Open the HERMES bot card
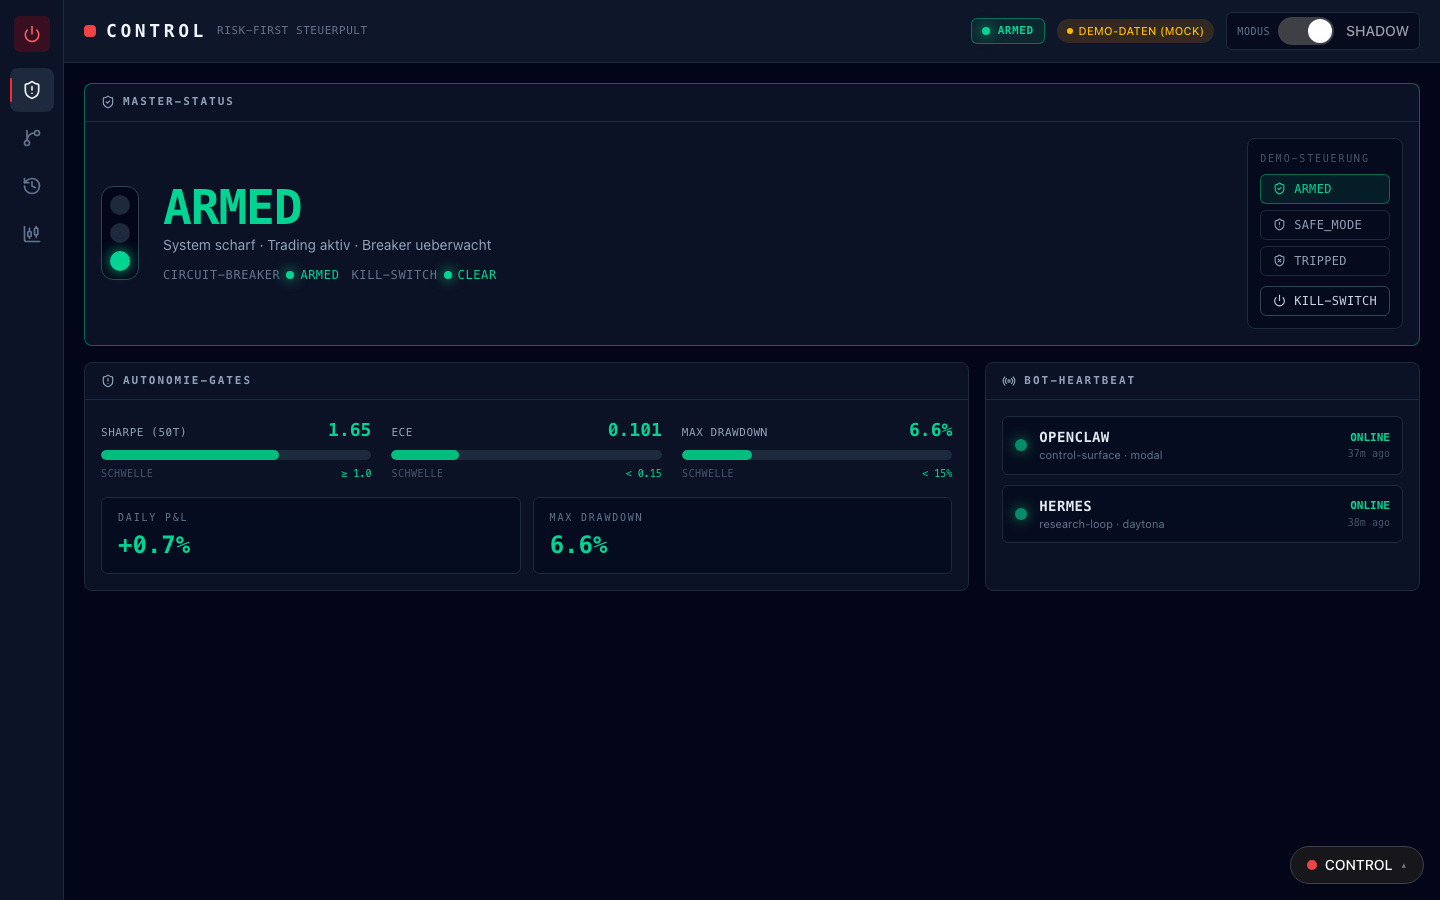This screenshot has height=900, width=1440. [x=1202, y=514]
